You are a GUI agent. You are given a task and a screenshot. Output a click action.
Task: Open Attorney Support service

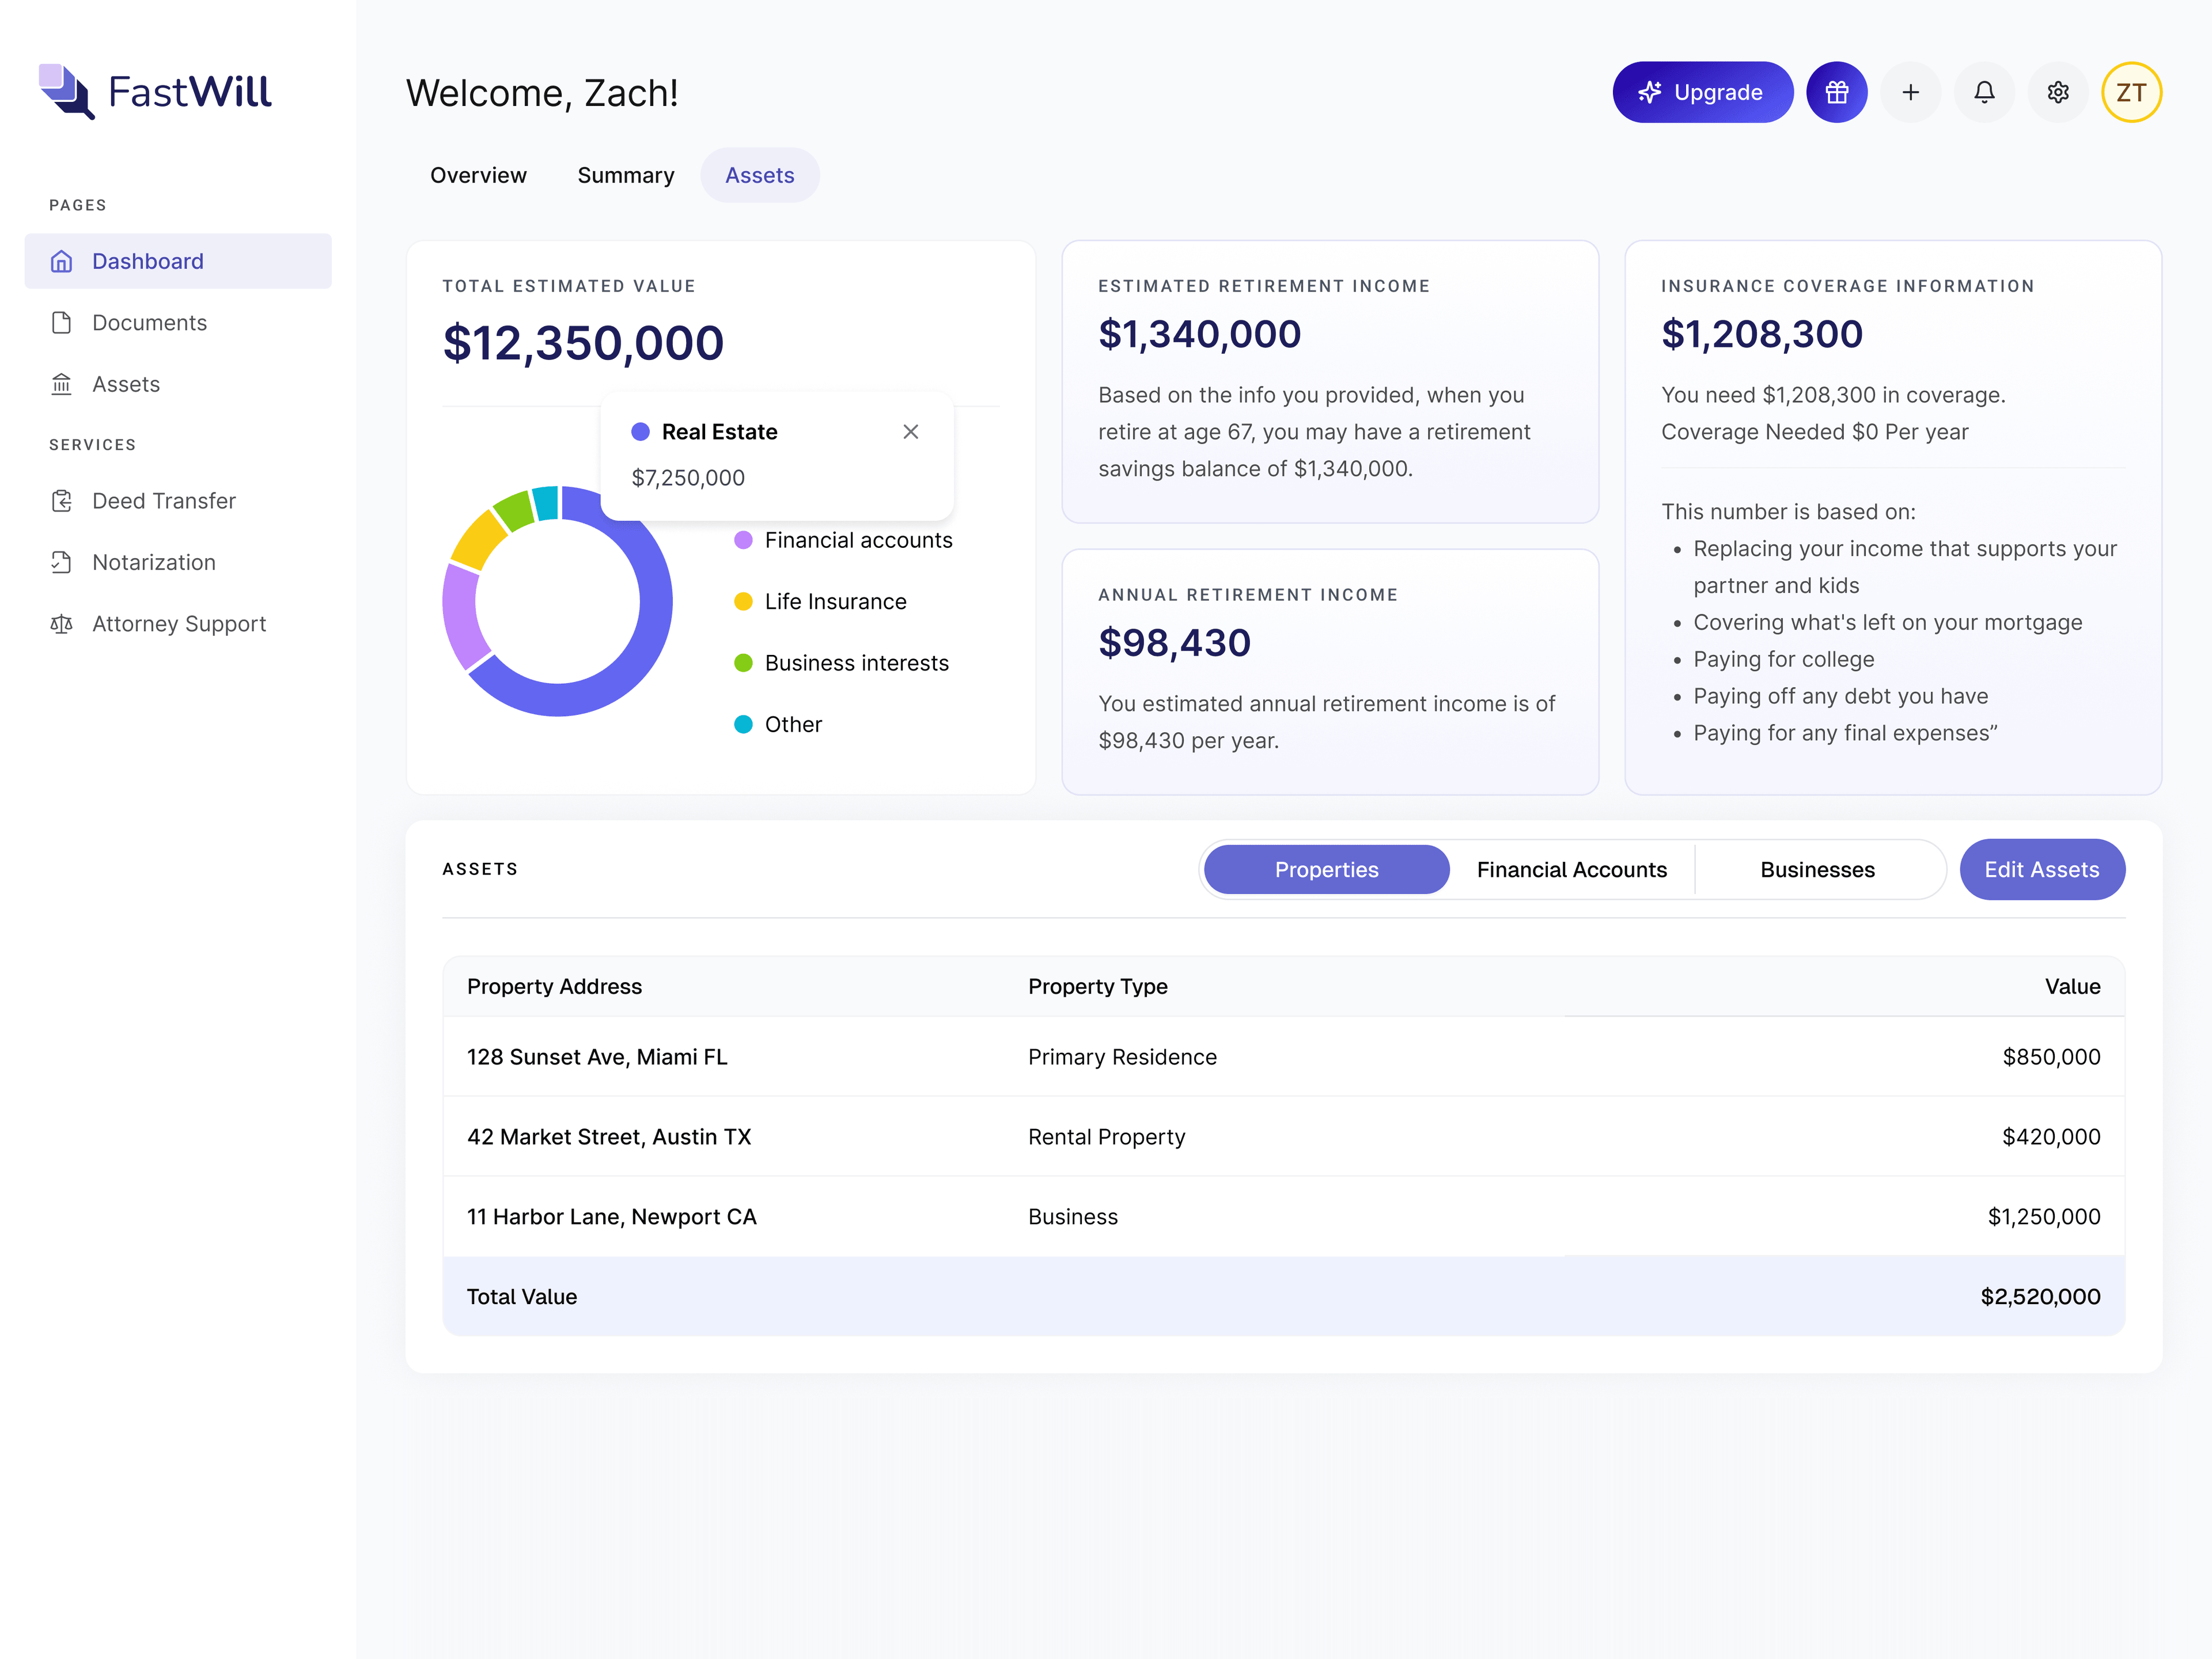(x=178, y=624)
